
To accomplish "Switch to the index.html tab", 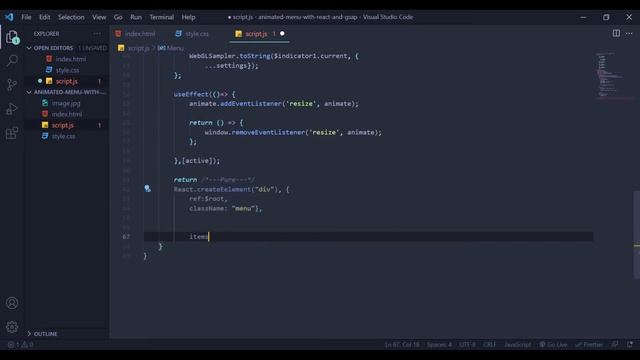I will (136, 34).
